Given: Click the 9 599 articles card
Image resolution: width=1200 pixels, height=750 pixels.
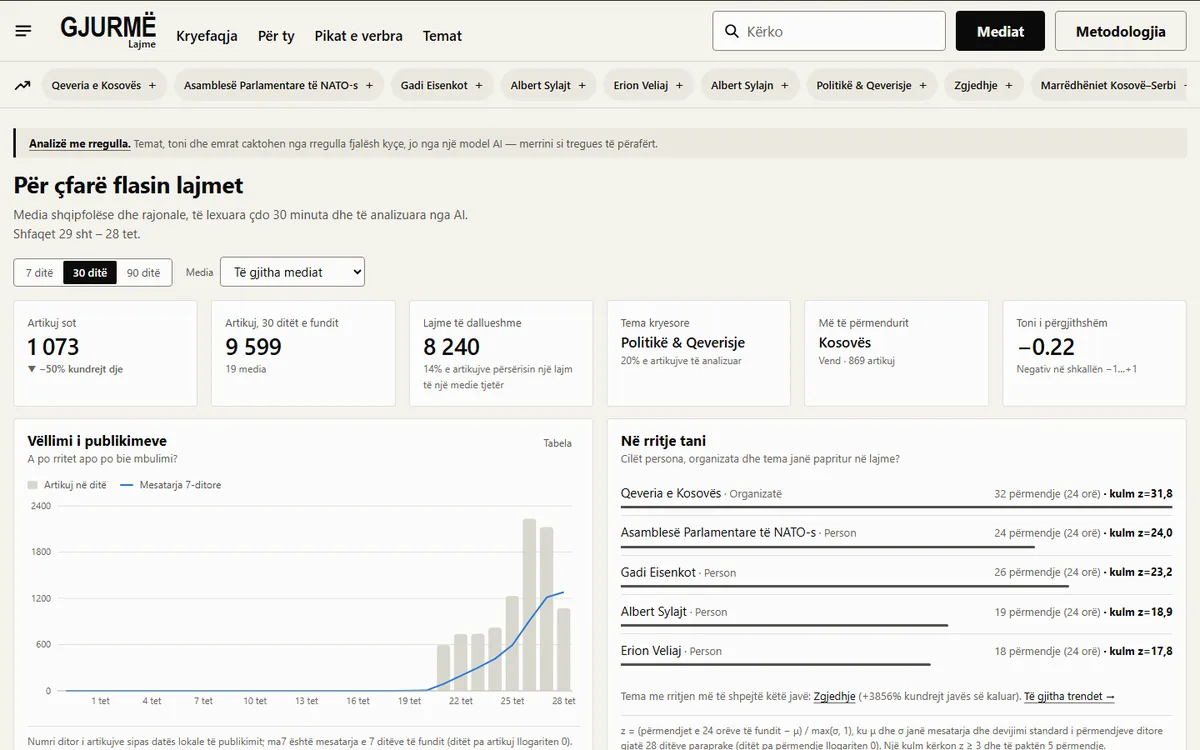Looking at the screenshot, I should click(x=303, y=353).
